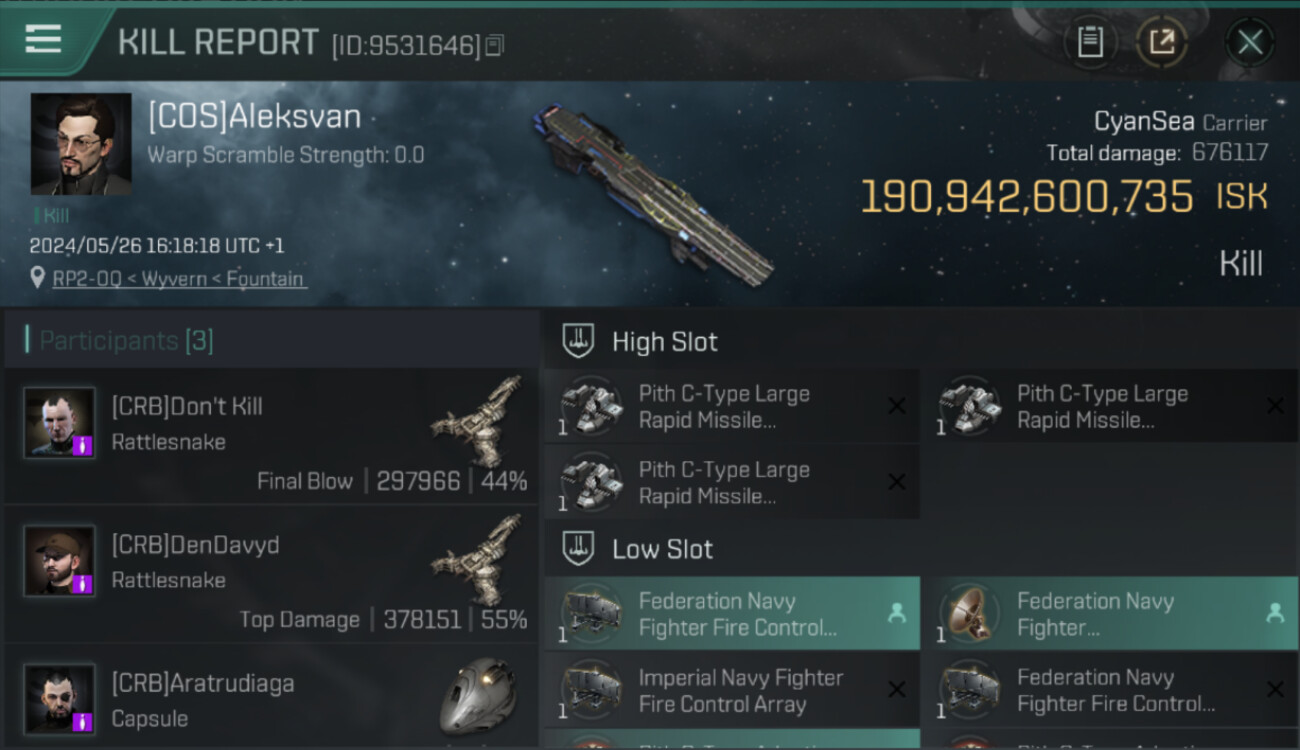1300x750 pixels.
Task: Click the purple info badge on Don't Kill's portrait
Action: [84, 445]
